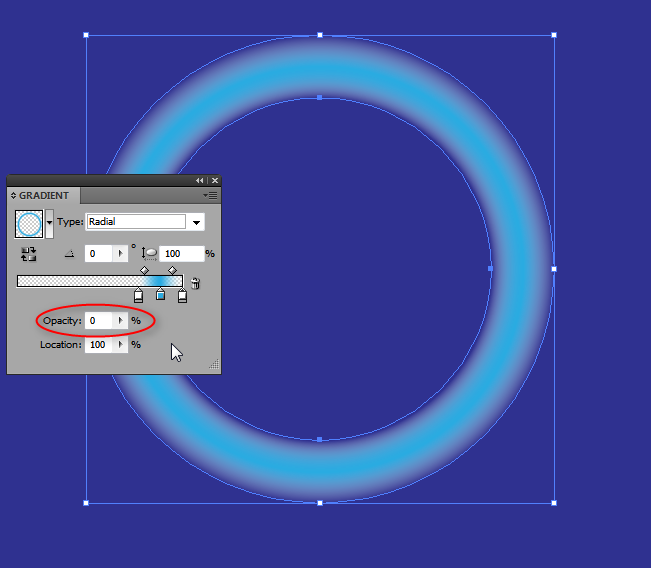The image size is (651, 568).
Task: Click the gradient fill preview thumbnail
Action: coord(30,222)
